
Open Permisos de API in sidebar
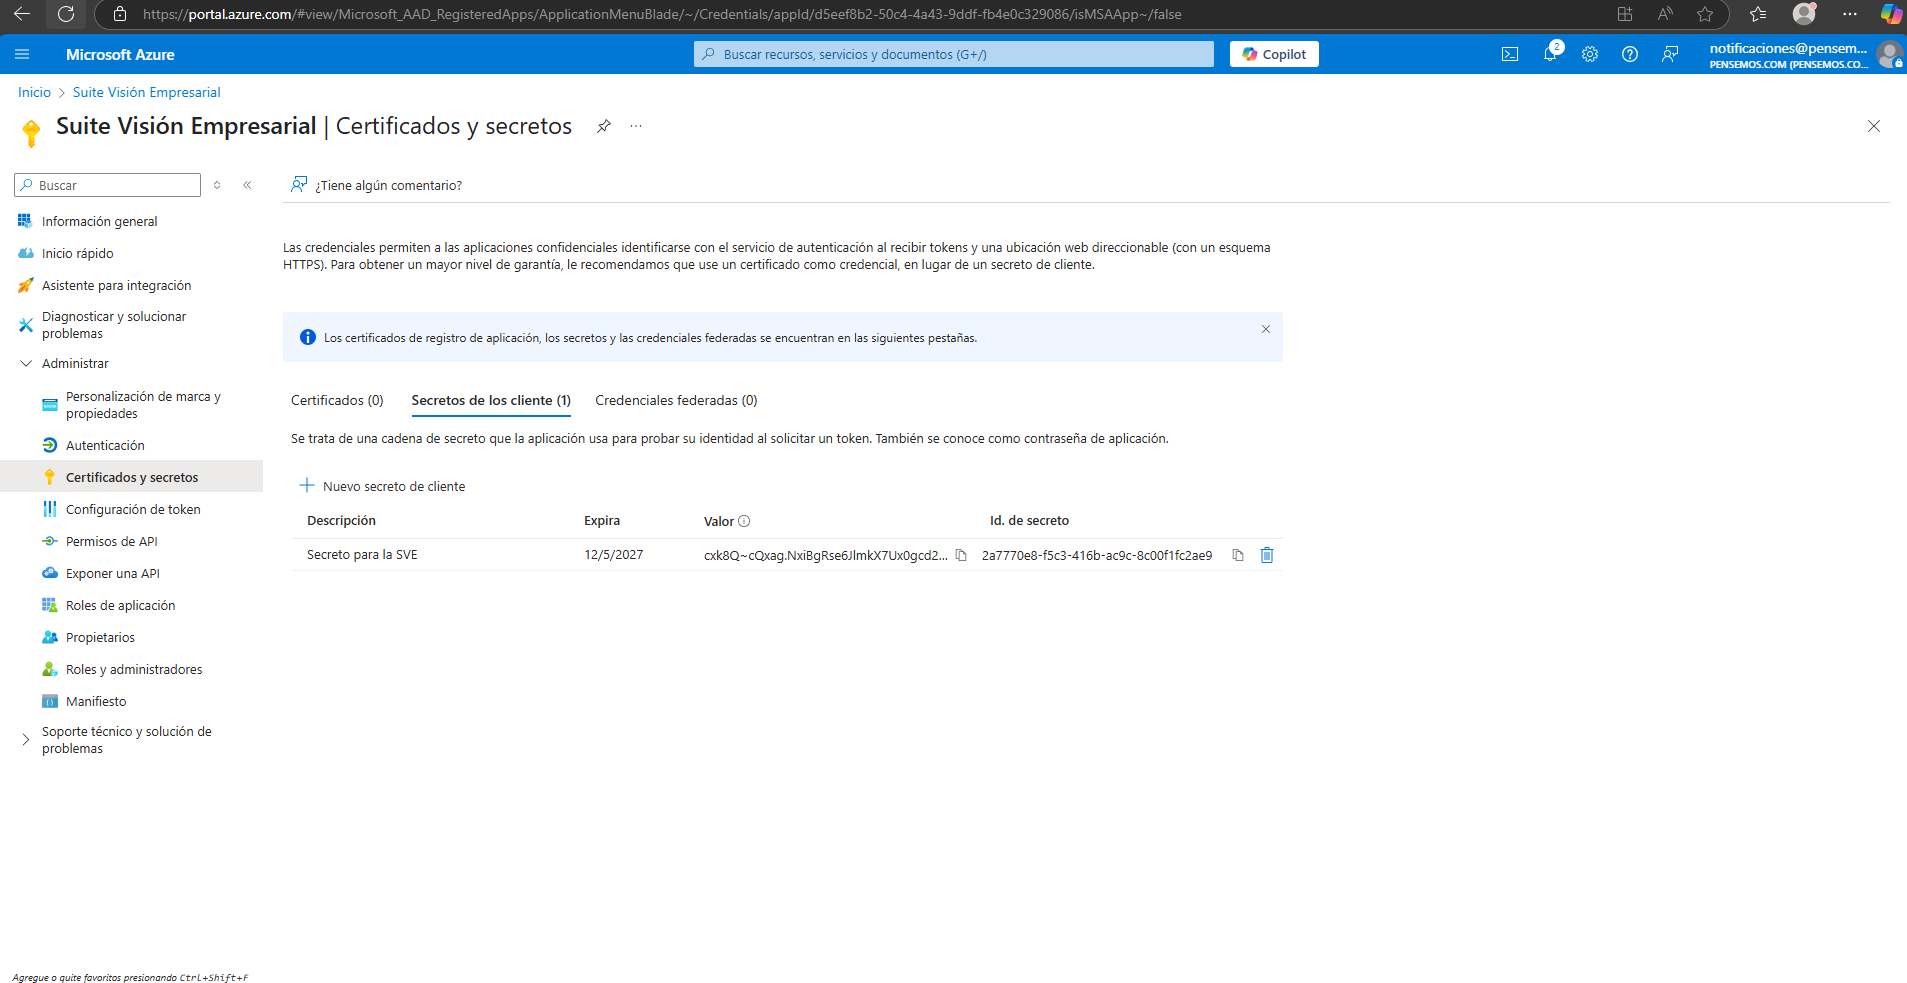111,541
